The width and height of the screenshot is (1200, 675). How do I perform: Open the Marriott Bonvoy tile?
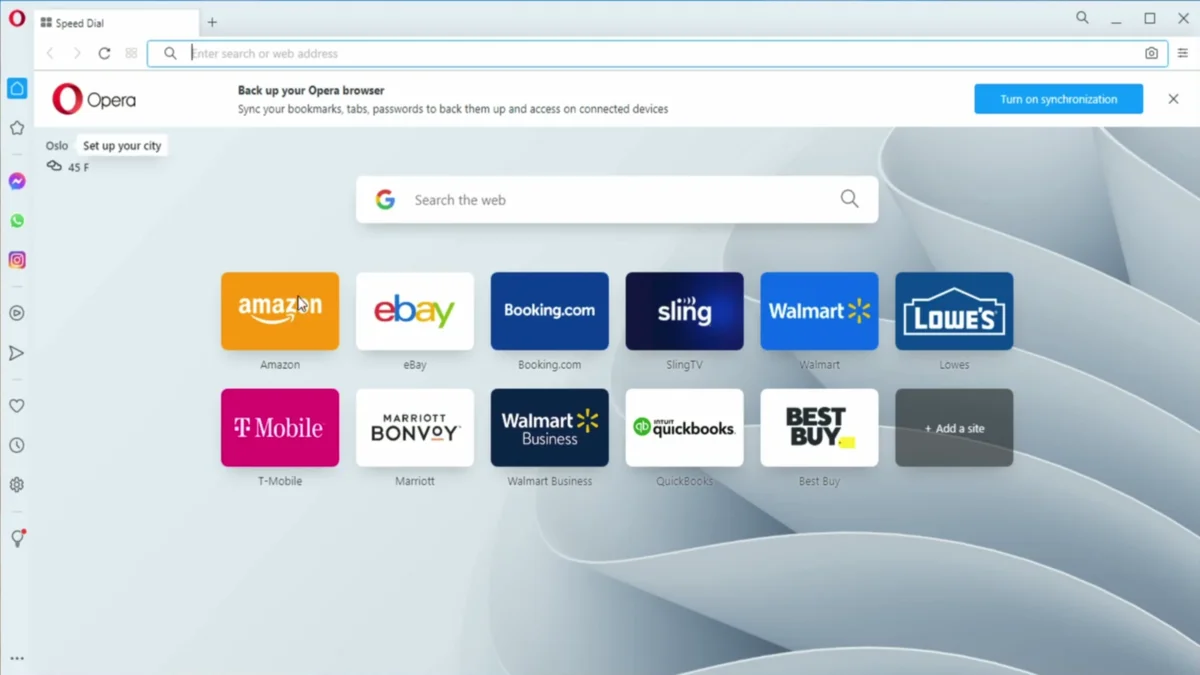(415, 428)
